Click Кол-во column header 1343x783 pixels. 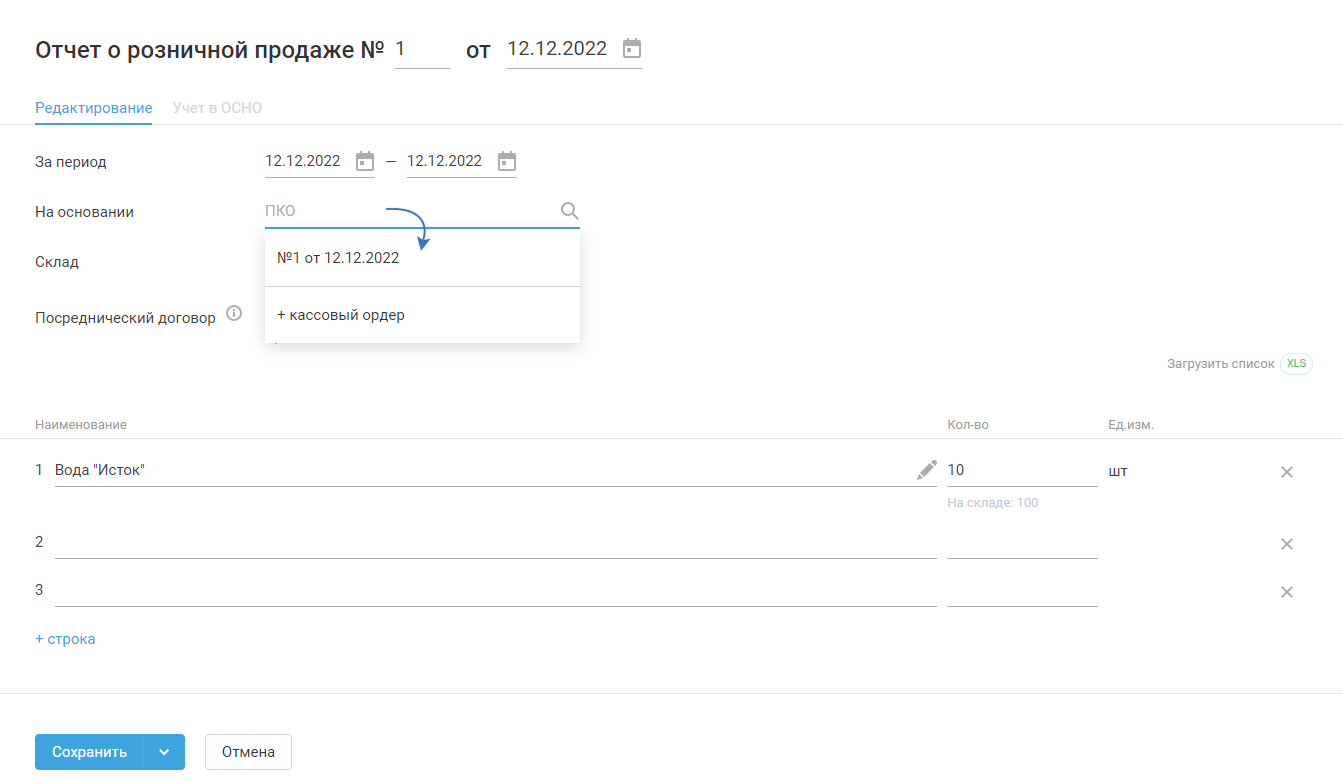[968, 425]
